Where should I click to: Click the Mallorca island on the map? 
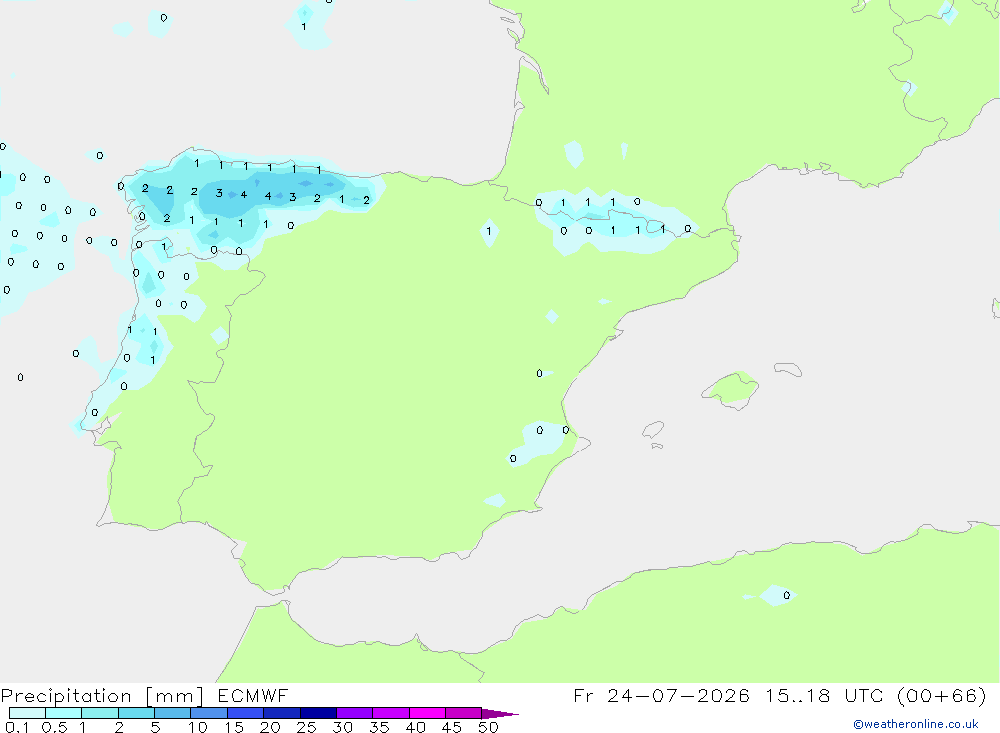[x=731, y=390]
